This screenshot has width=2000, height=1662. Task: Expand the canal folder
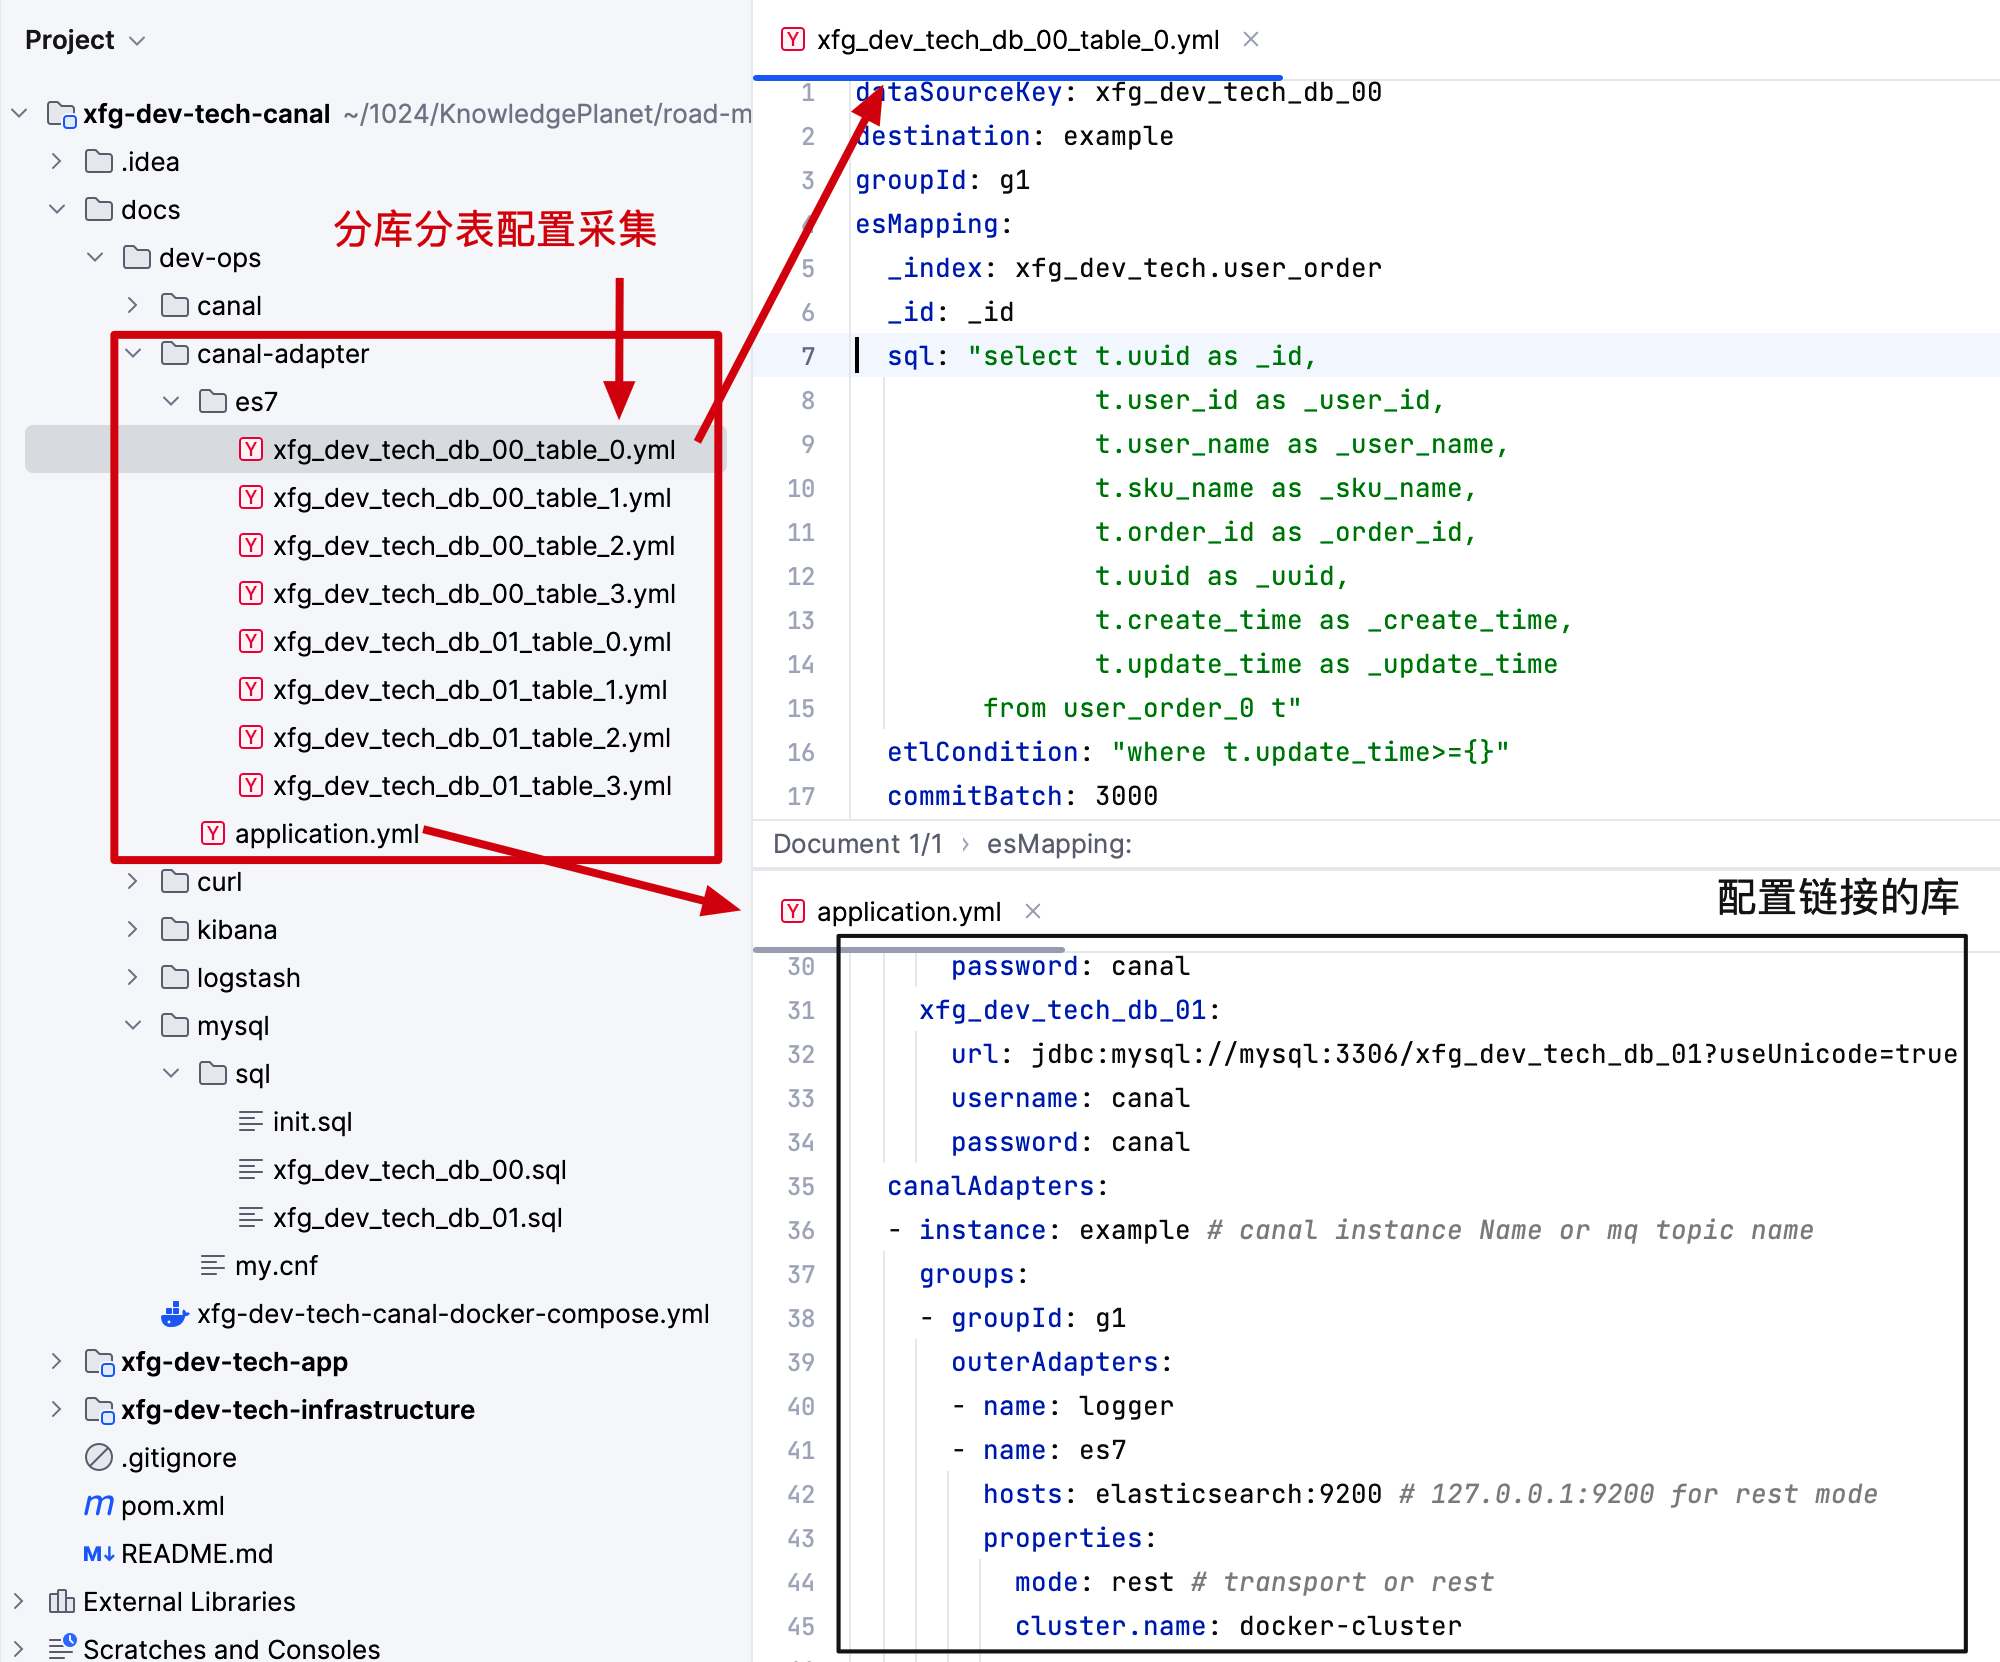coord(133,306)
